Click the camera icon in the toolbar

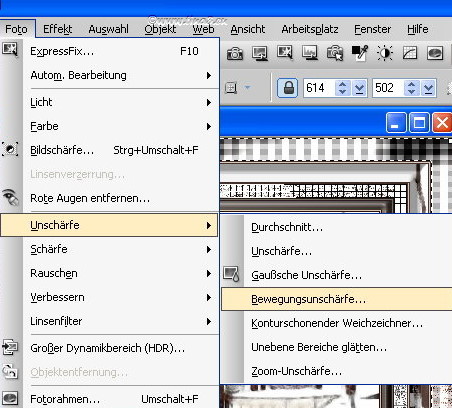pyautogui.click(x=235, y=53)
